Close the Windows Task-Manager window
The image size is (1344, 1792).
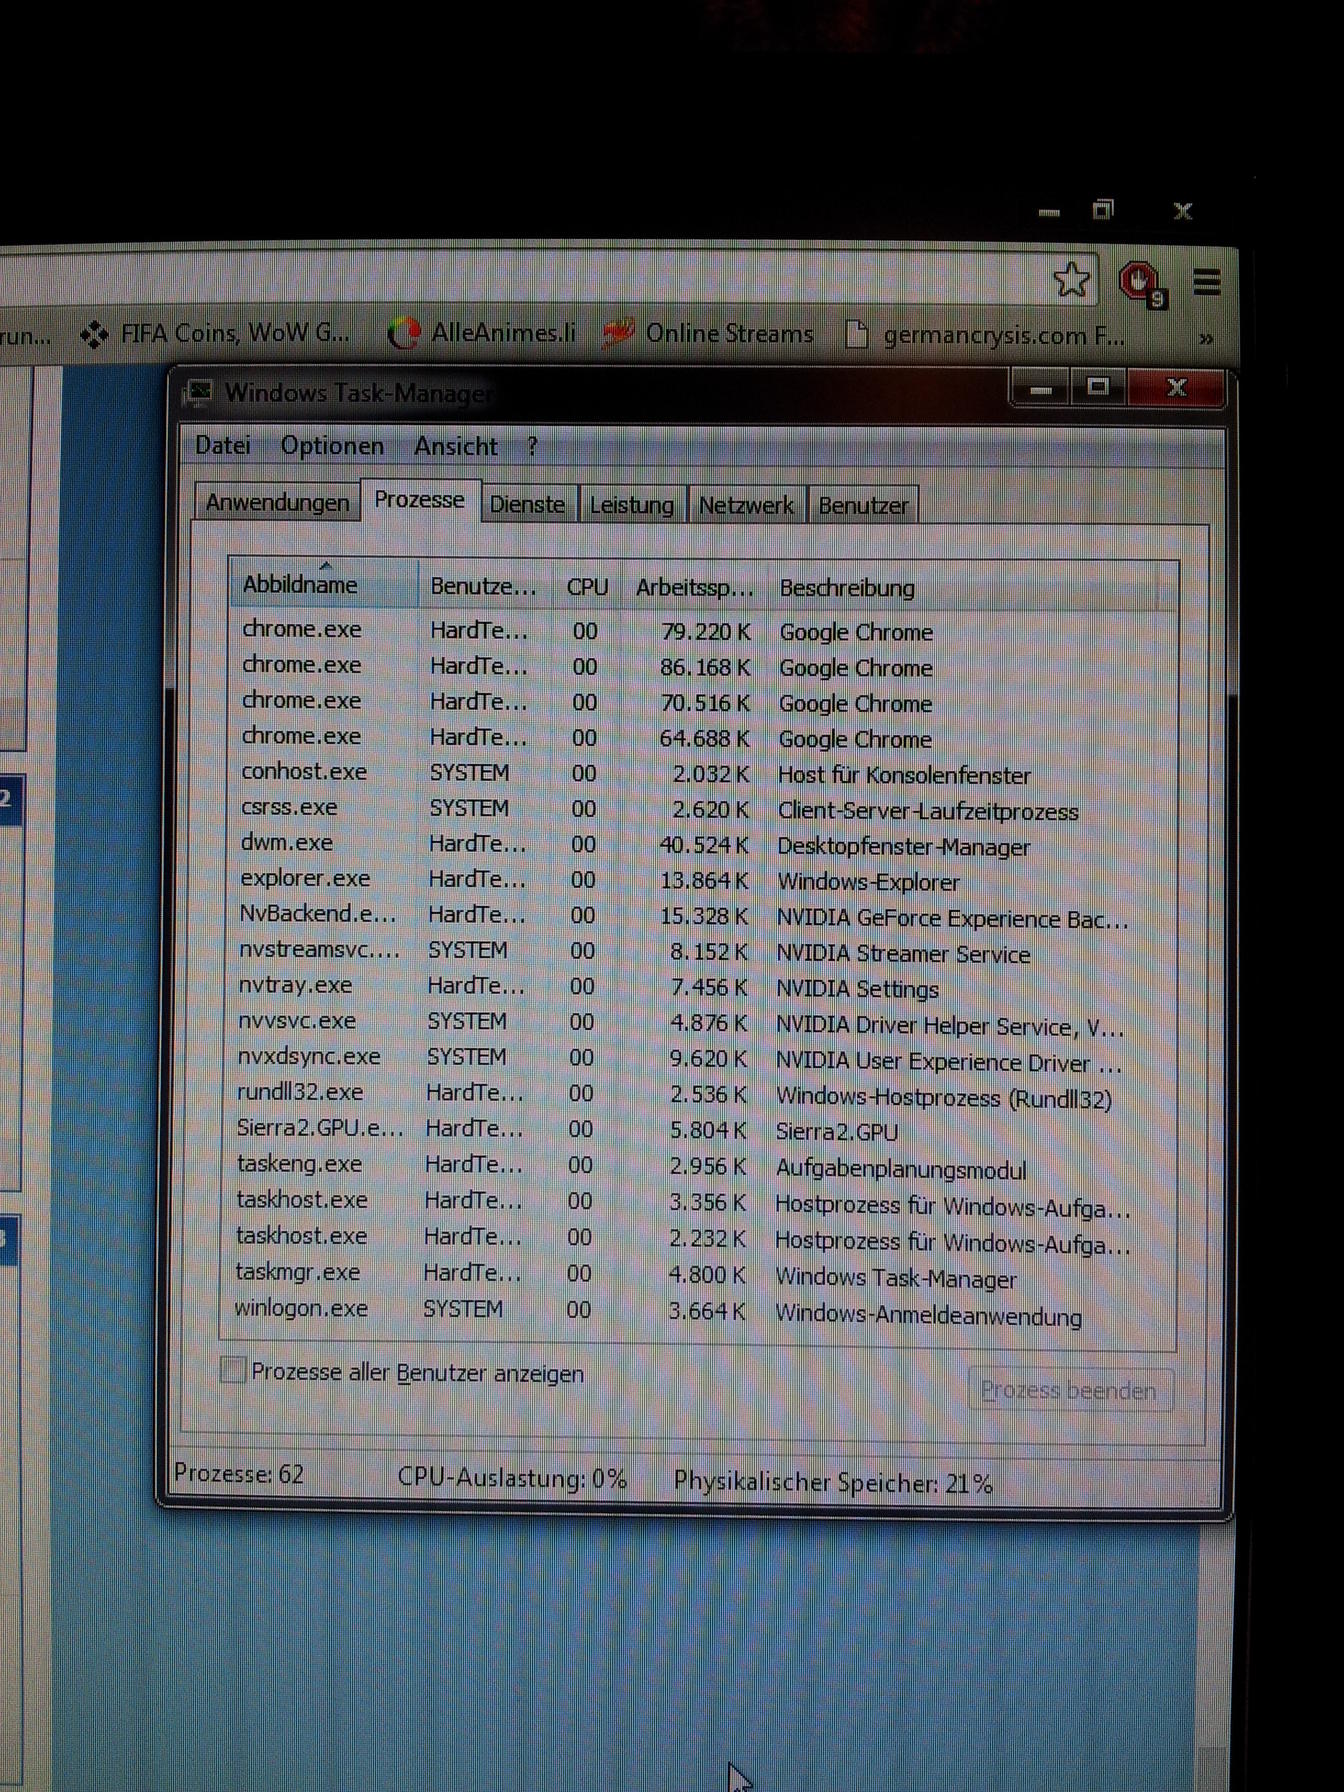pos(1176,388)
